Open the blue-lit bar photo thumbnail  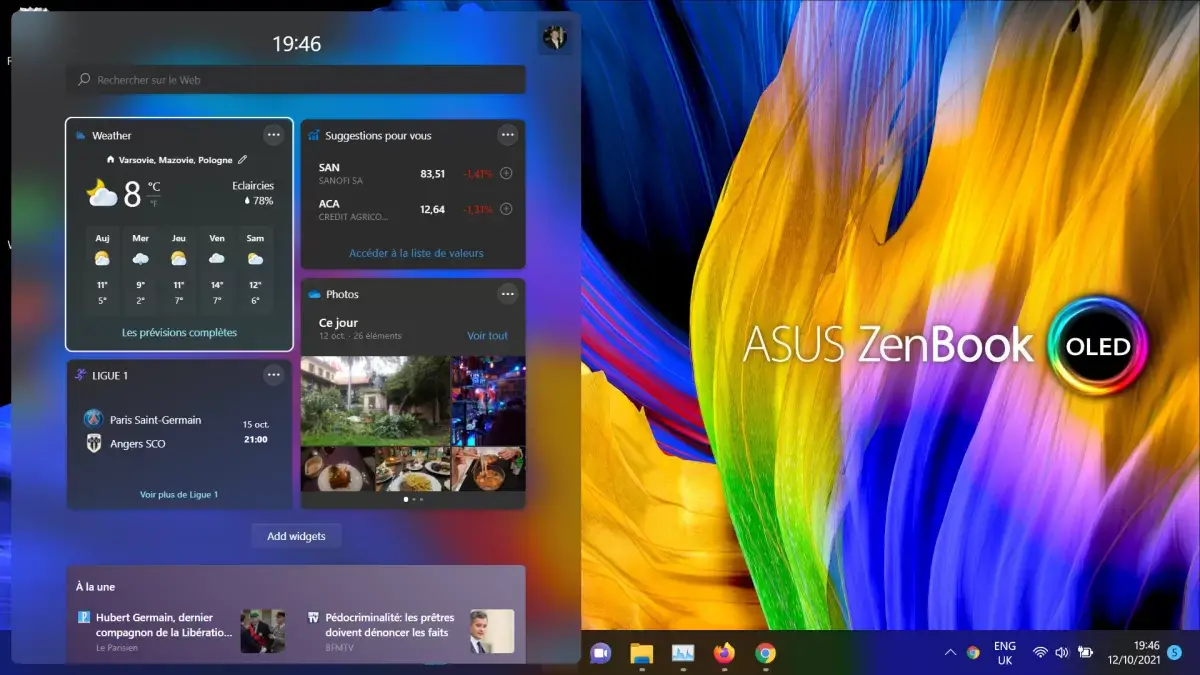(x=488, y=400)
